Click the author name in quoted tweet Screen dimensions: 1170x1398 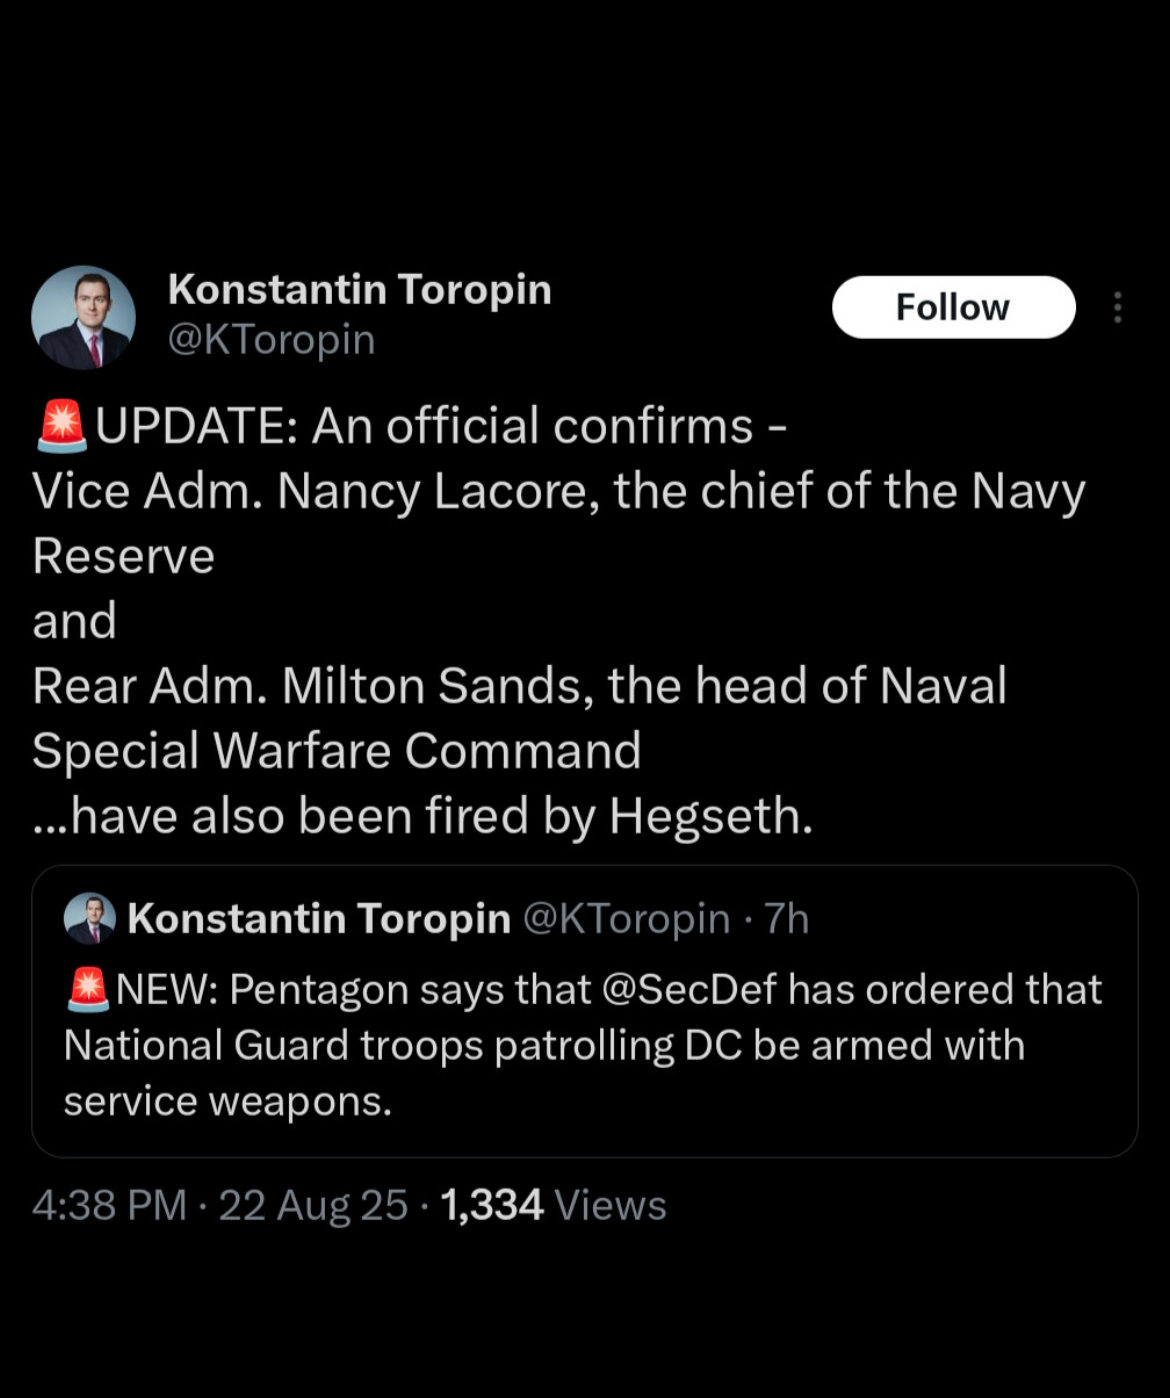click(x=319, y=918)
